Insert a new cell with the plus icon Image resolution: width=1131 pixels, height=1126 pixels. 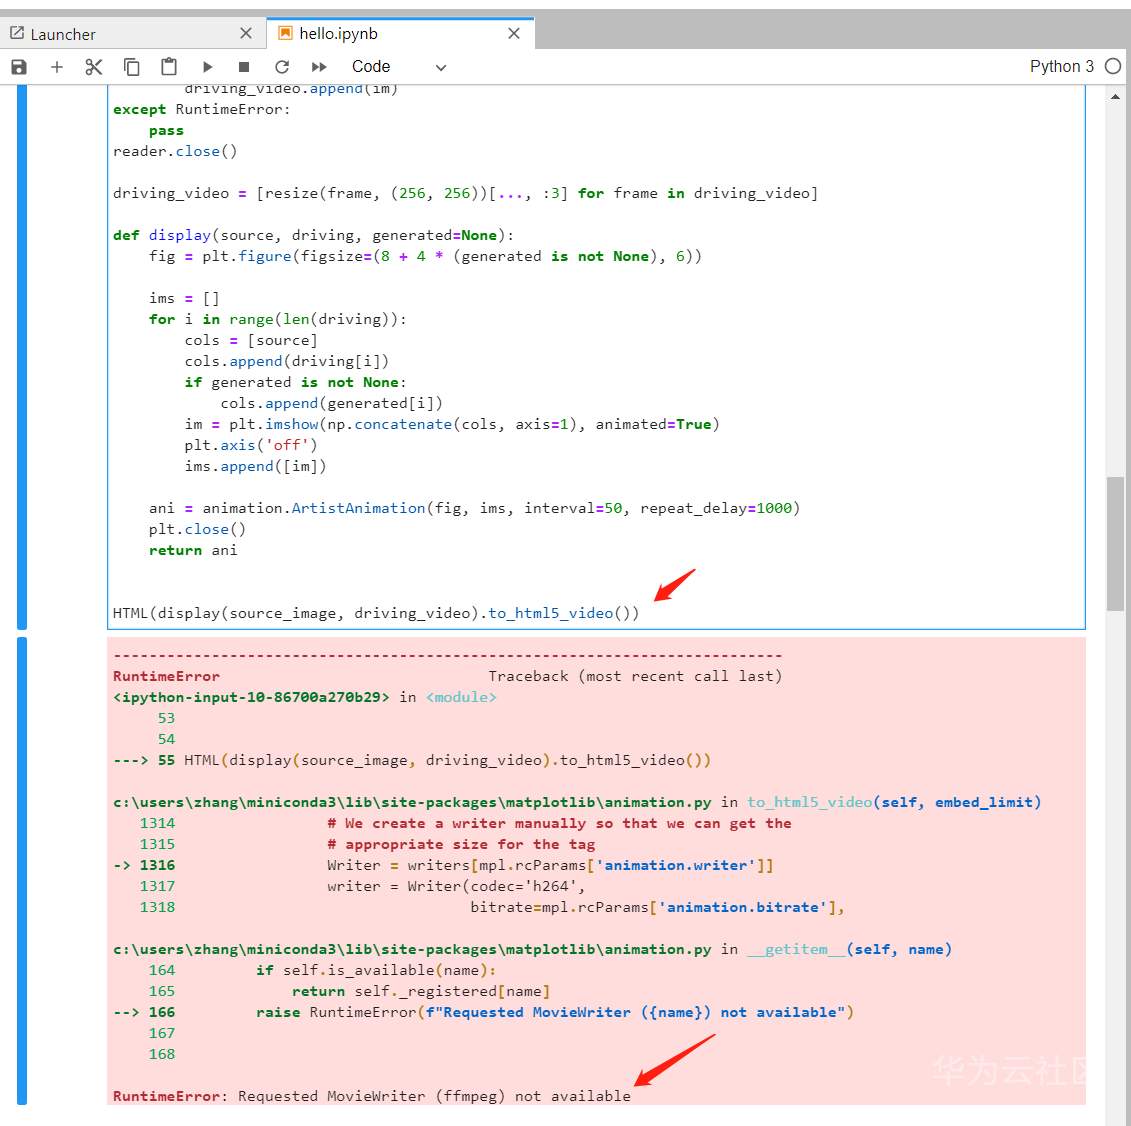(x=56, y=67)
